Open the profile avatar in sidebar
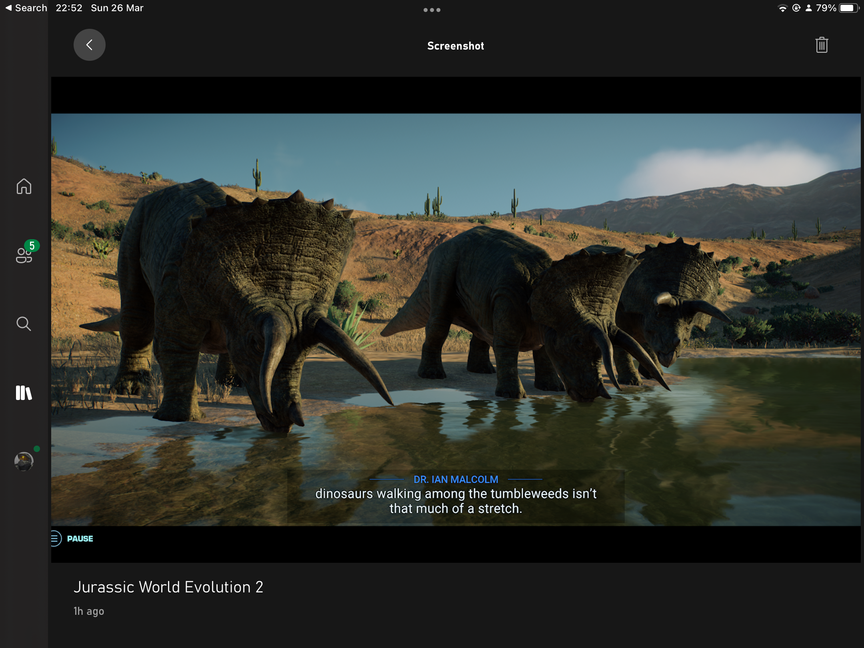864x648 pixels. (x=24, y=461)
